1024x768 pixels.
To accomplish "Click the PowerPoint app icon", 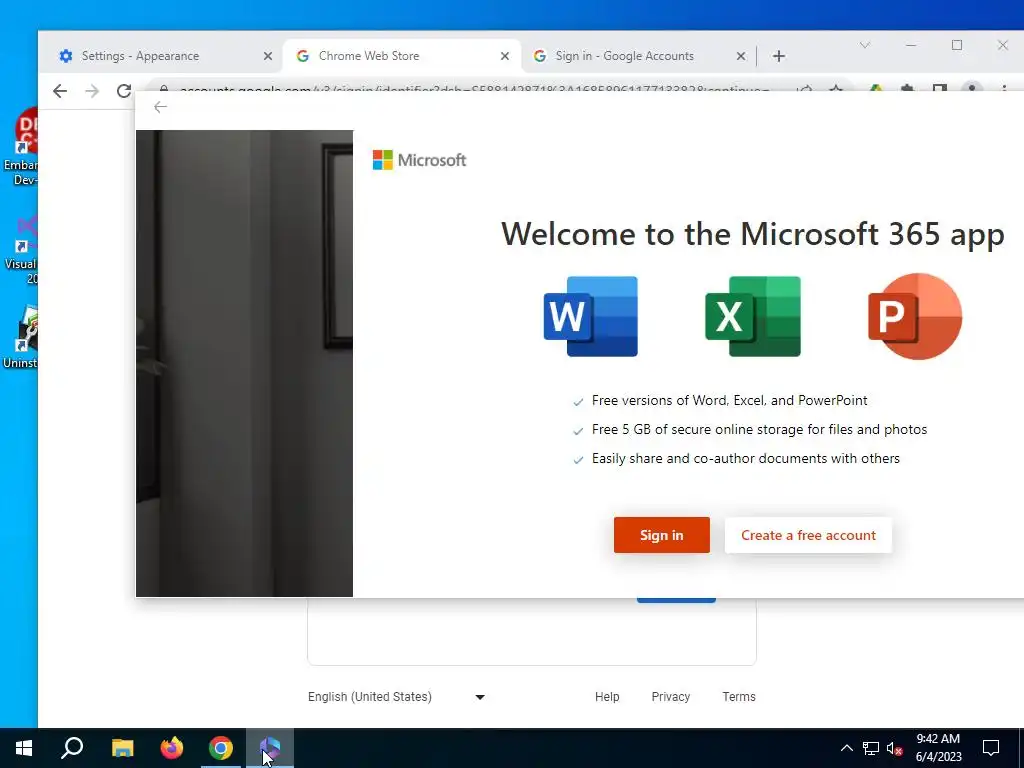I will pos(915,316).
